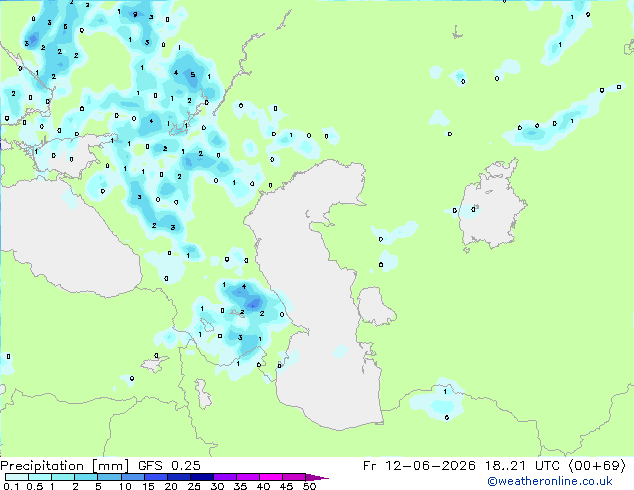634x490 pixels.
Task: Select the legend label '50'
Action: (x=309, y=486)
